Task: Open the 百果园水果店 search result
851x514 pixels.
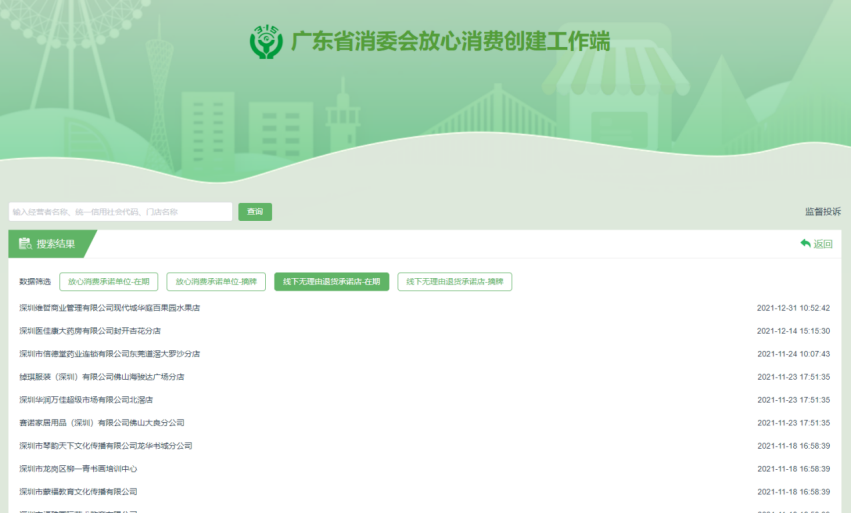Action: point(110,308)
